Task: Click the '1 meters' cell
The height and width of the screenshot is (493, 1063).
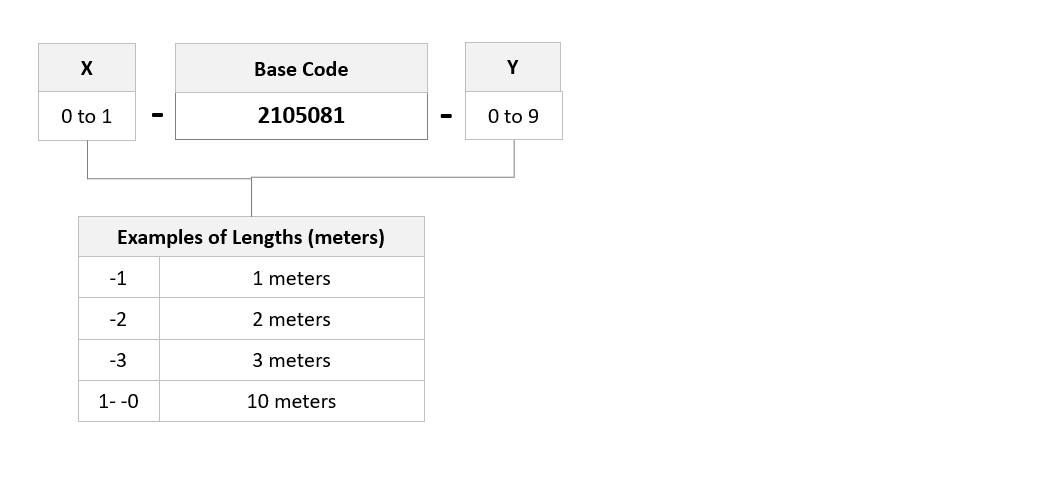Action: coord(292,277)
